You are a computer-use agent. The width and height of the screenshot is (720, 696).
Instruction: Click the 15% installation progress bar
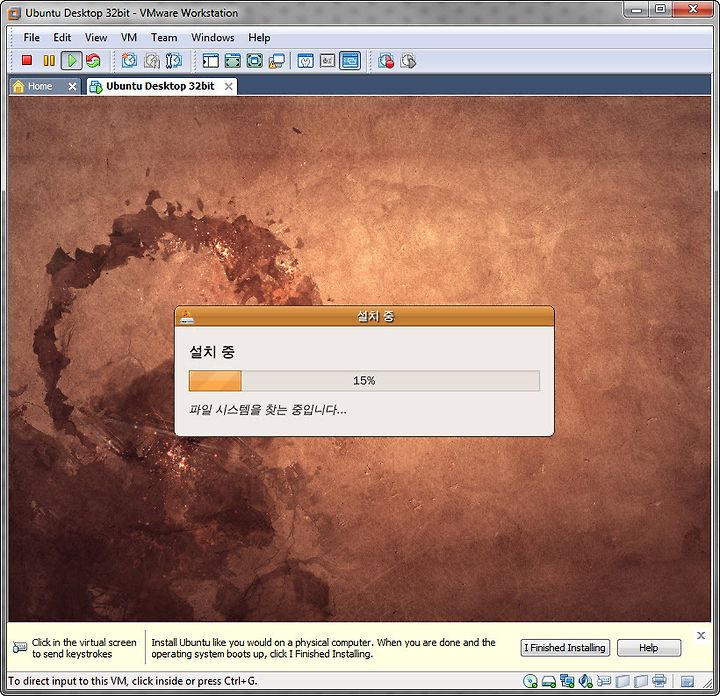[364, 381]
